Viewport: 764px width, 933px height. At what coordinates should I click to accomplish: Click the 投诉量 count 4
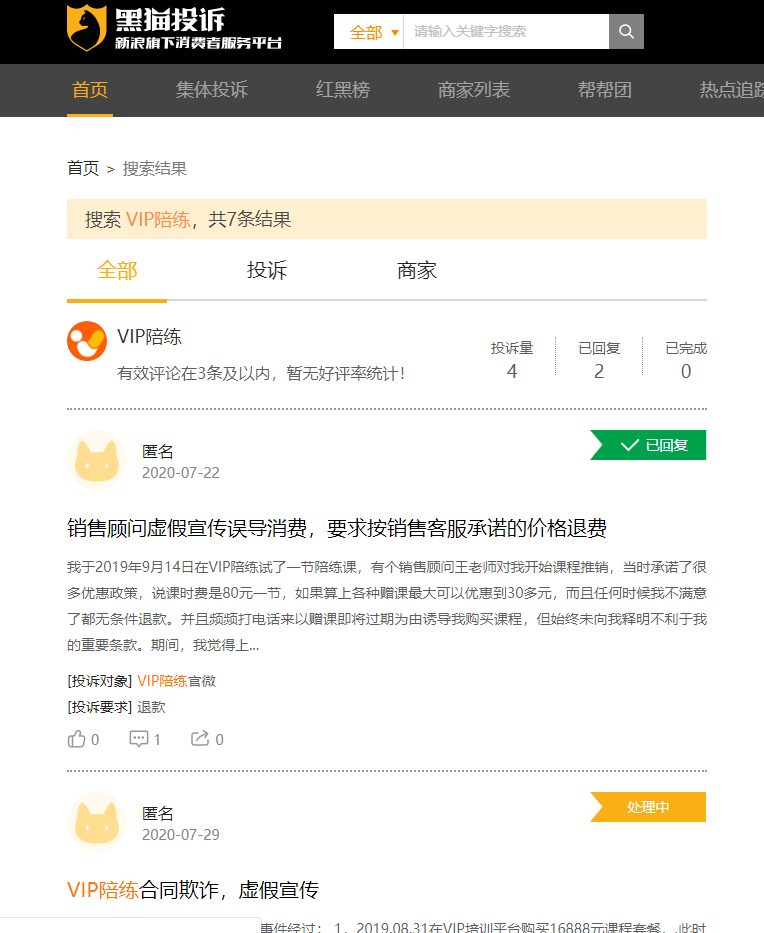[x=512, y=371]
